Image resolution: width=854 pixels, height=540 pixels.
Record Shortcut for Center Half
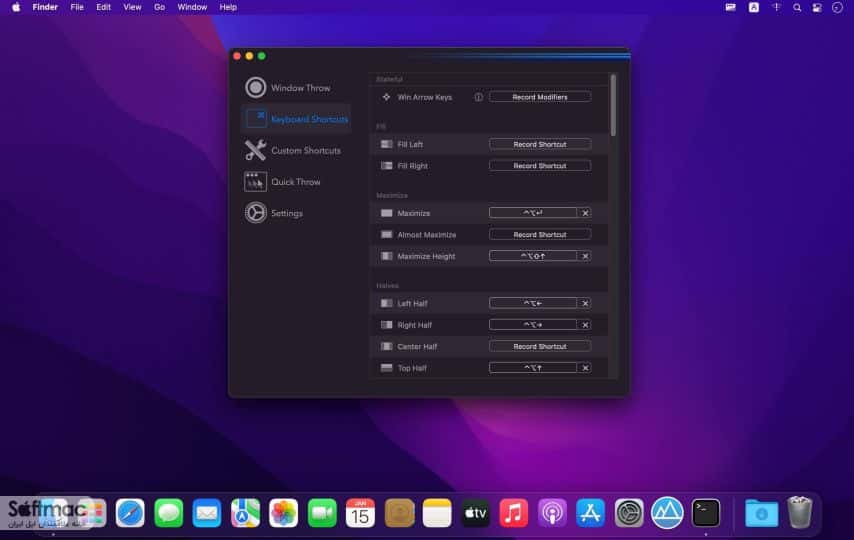[540, 347]
